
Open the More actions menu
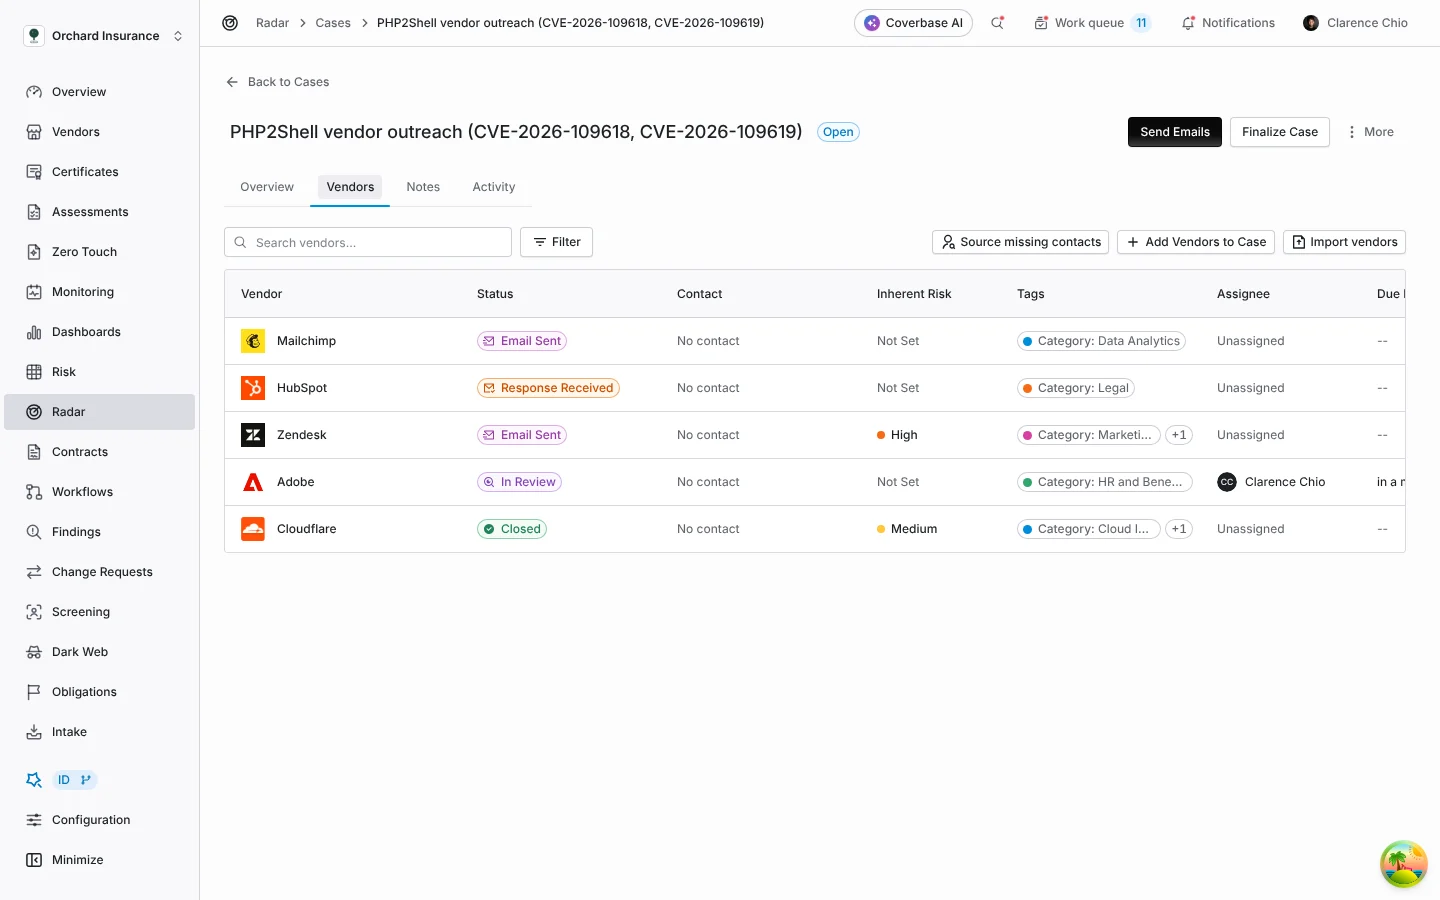(1370, 132)
